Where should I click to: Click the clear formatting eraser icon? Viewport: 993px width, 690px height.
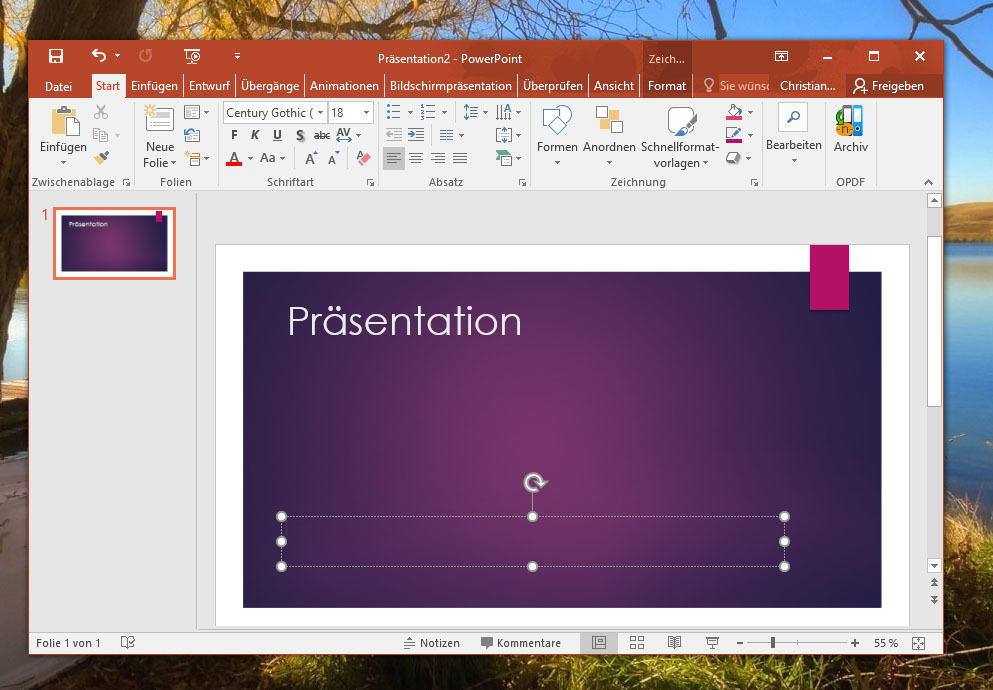coord(363,158)
